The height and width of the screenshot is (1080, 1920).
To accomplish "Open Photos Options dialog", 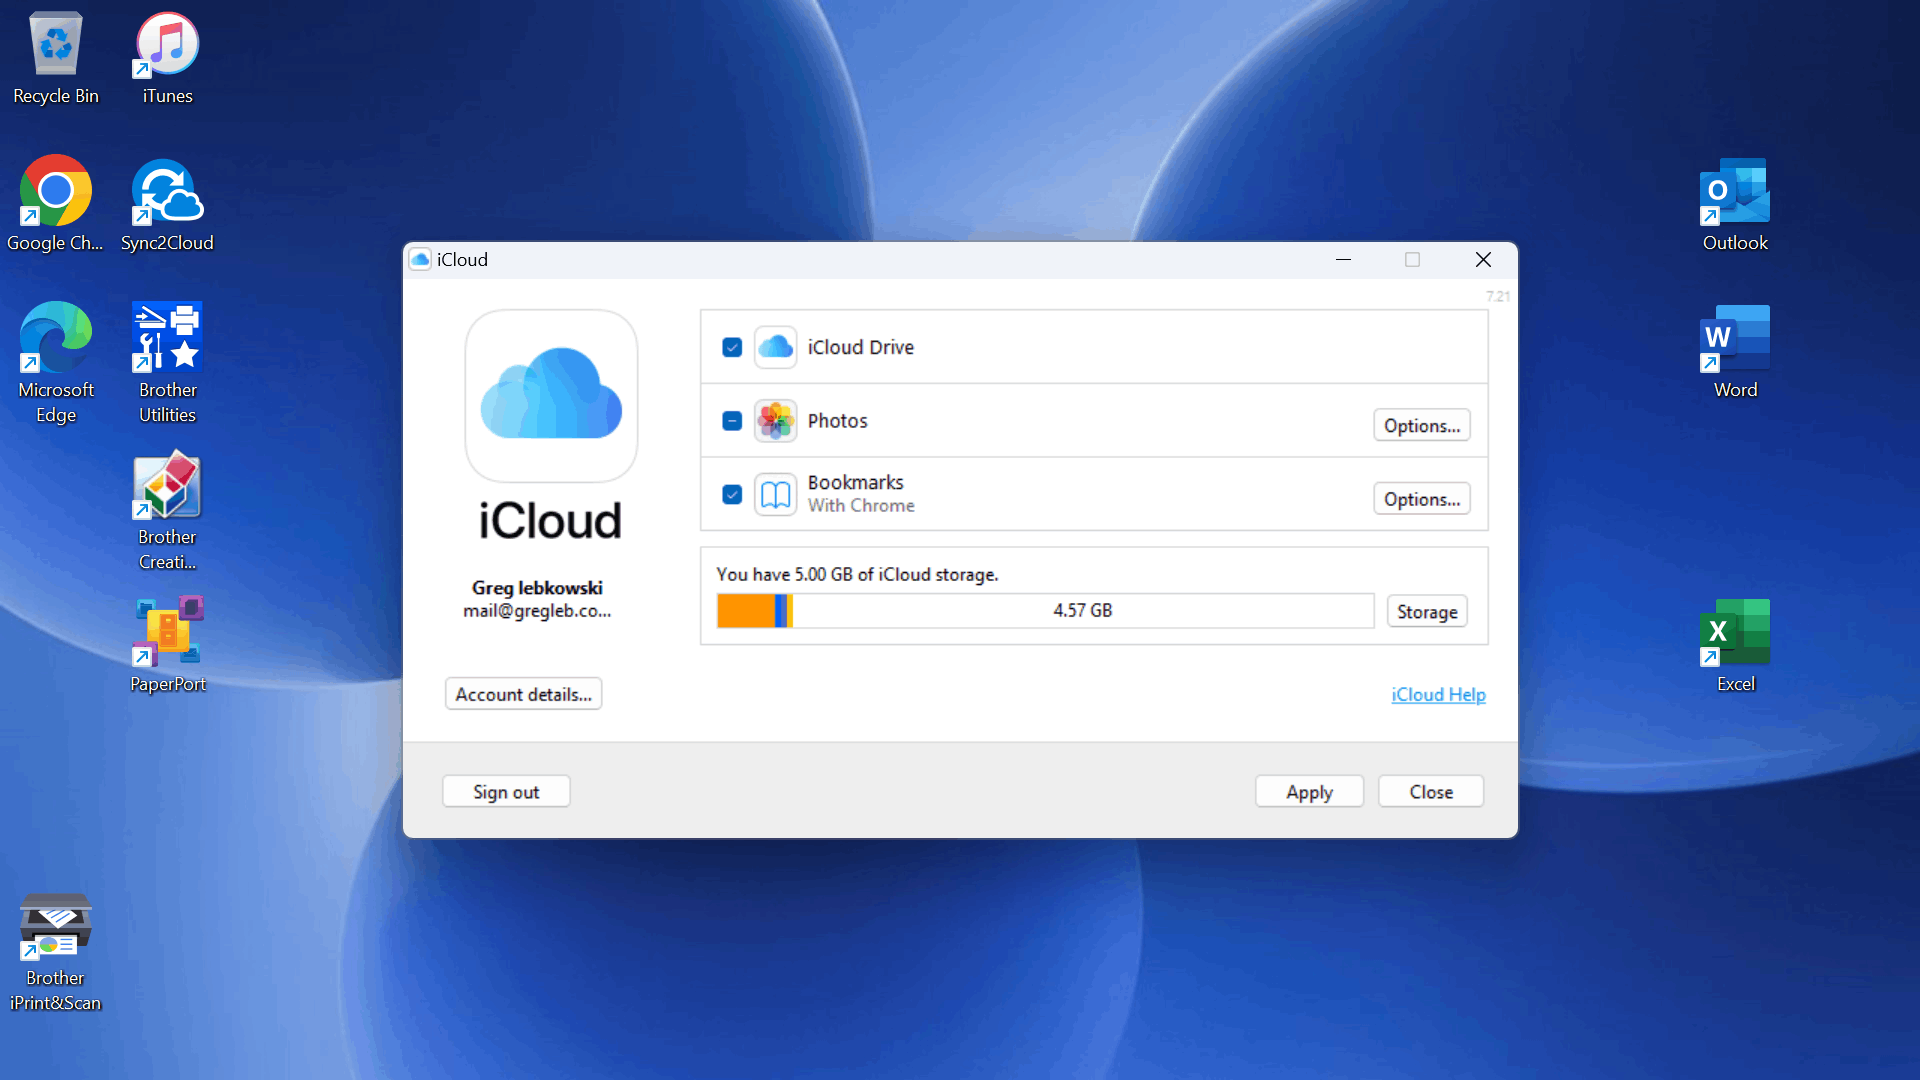I will click(1422, 425).
